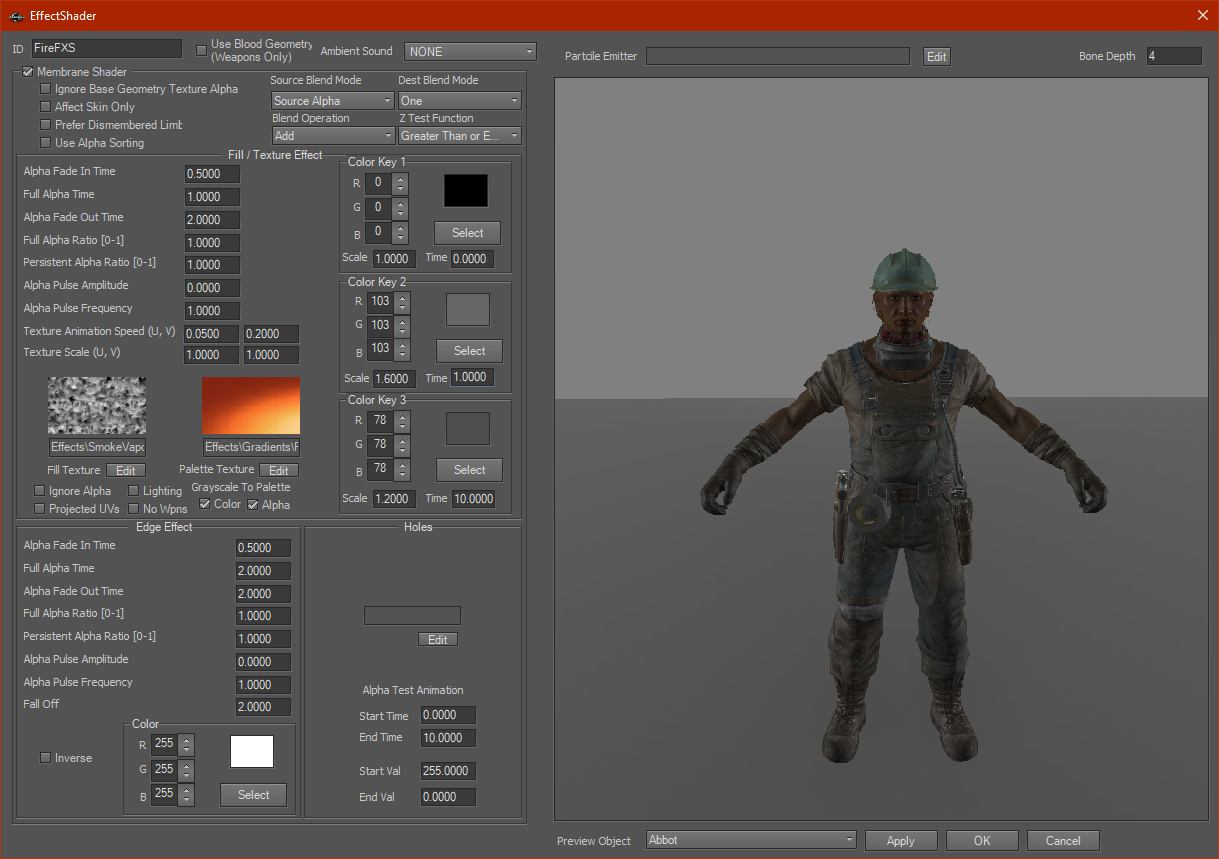Click the Fill Texture path field Effects\SmokeVap
The image size is (1219, 859).
point(97,447)
